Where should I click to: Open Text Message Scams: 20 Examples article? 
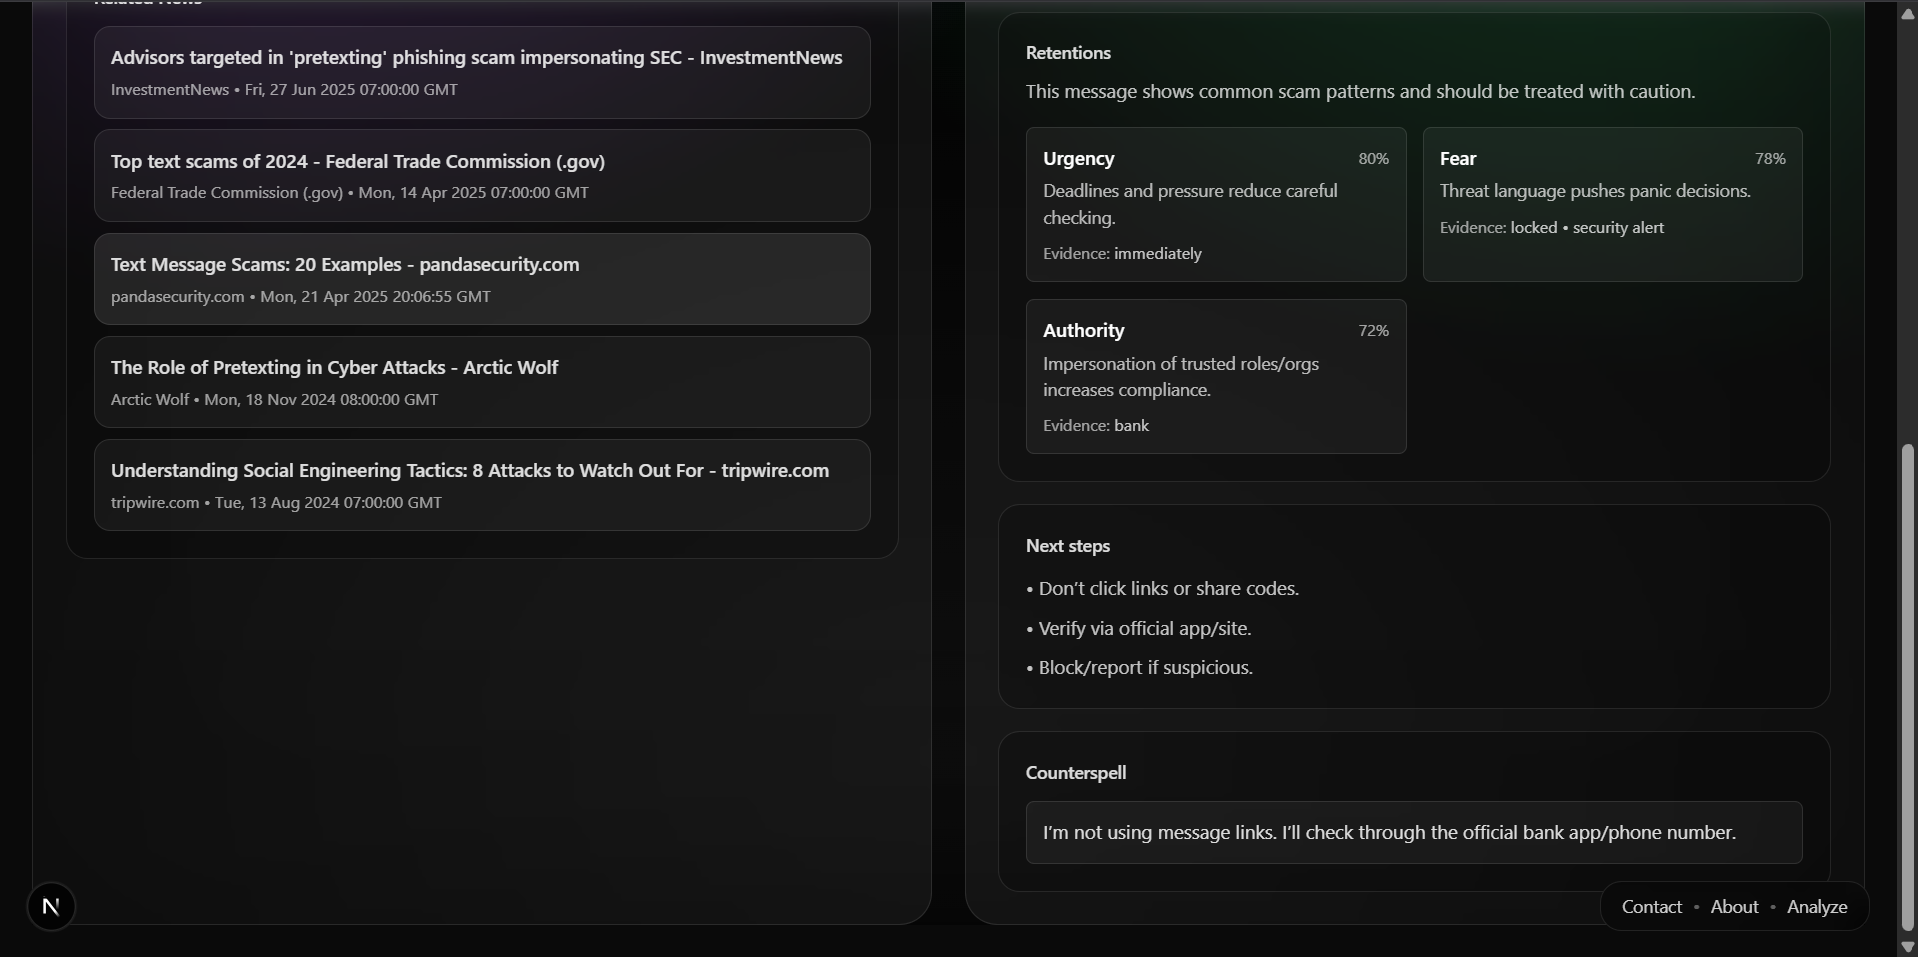pos(345,265)
